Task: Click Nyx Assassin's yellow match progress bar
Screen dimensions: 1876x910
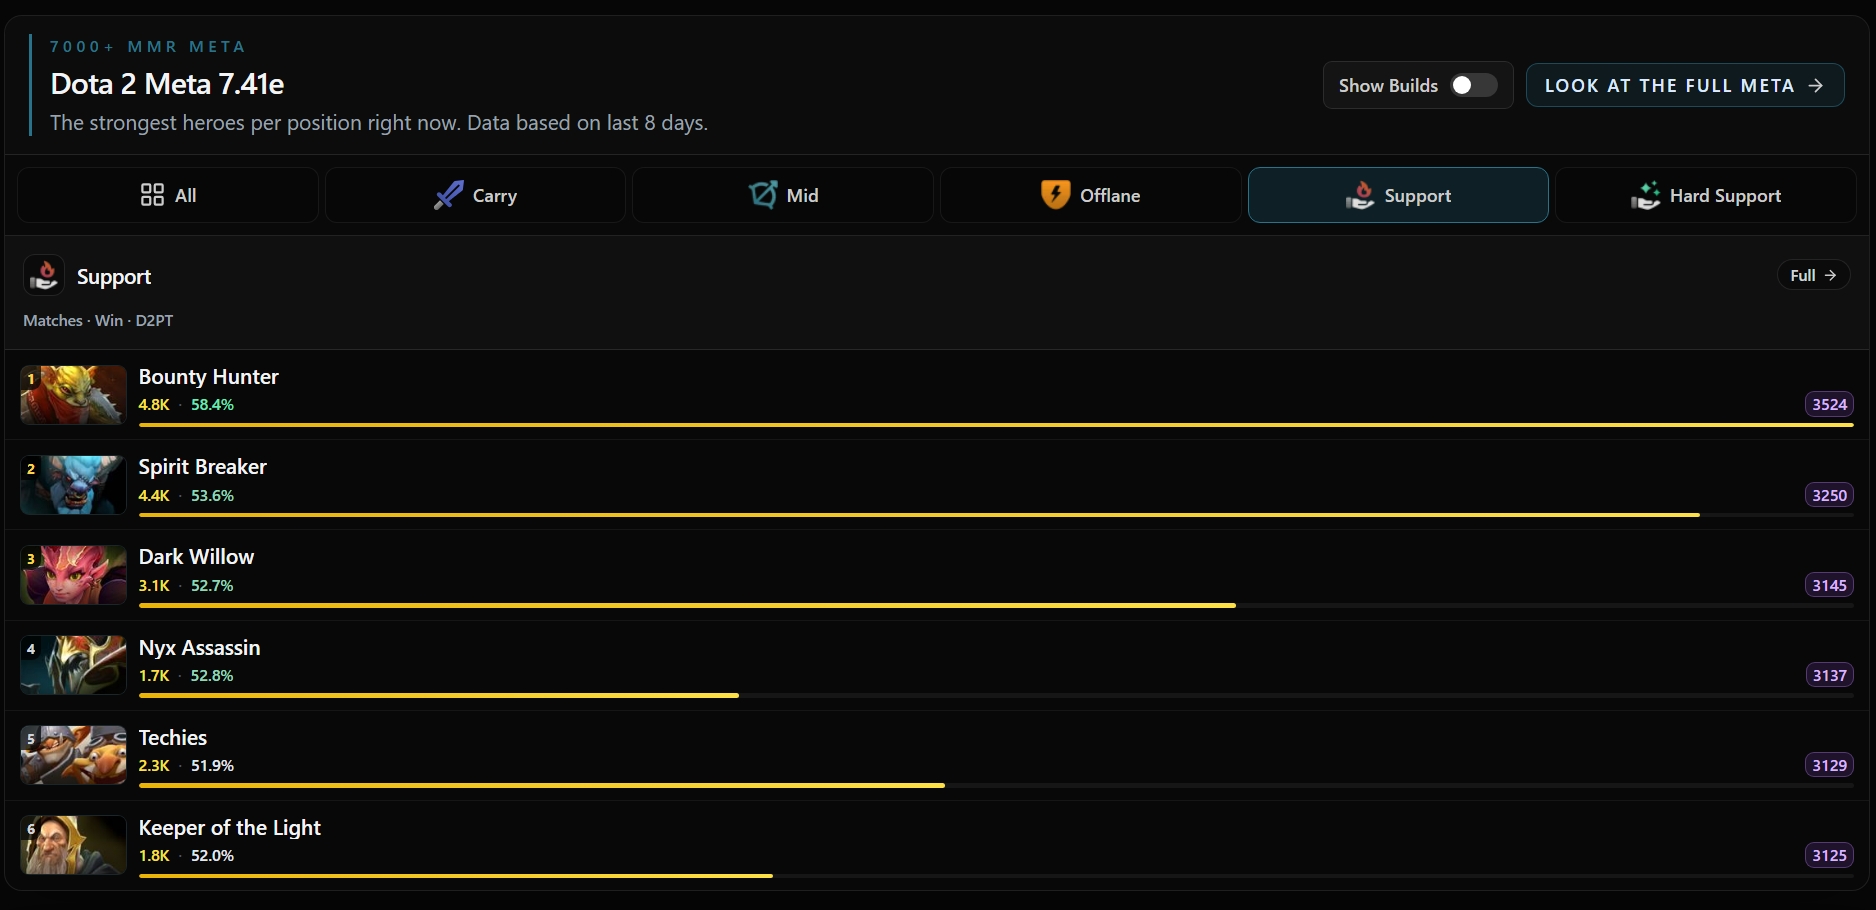Action: (439, 695)
